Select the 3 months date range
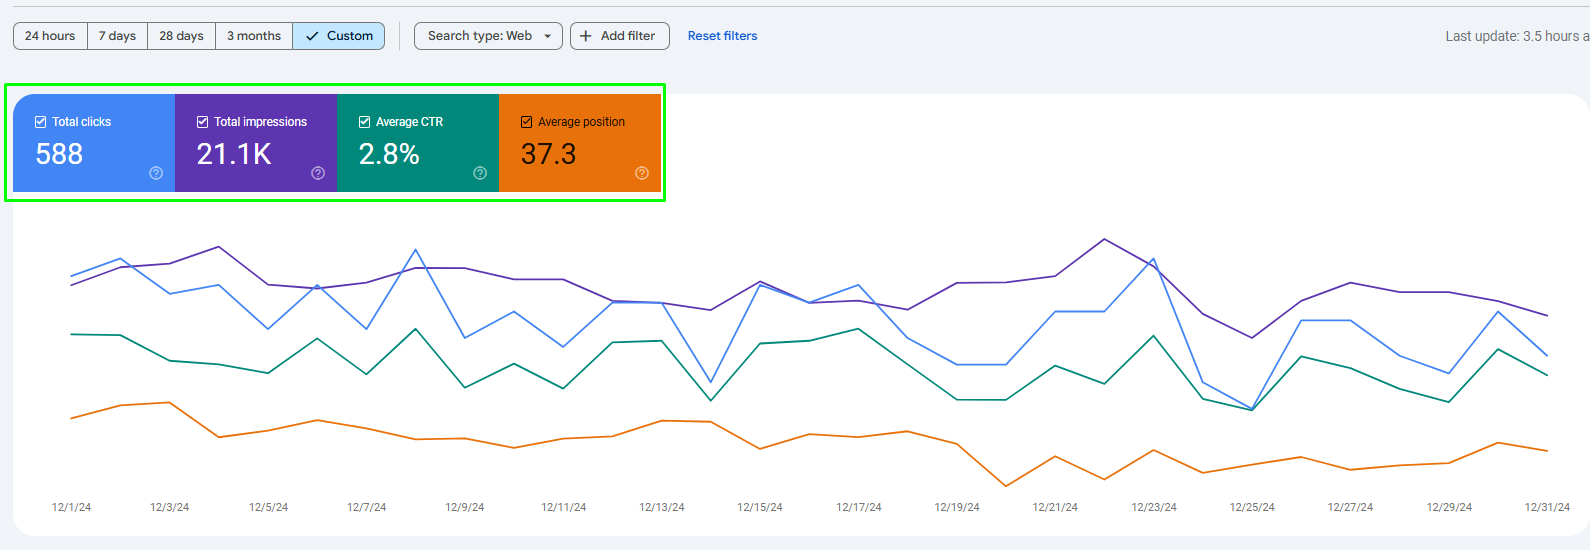 click(x=254, y=36)
